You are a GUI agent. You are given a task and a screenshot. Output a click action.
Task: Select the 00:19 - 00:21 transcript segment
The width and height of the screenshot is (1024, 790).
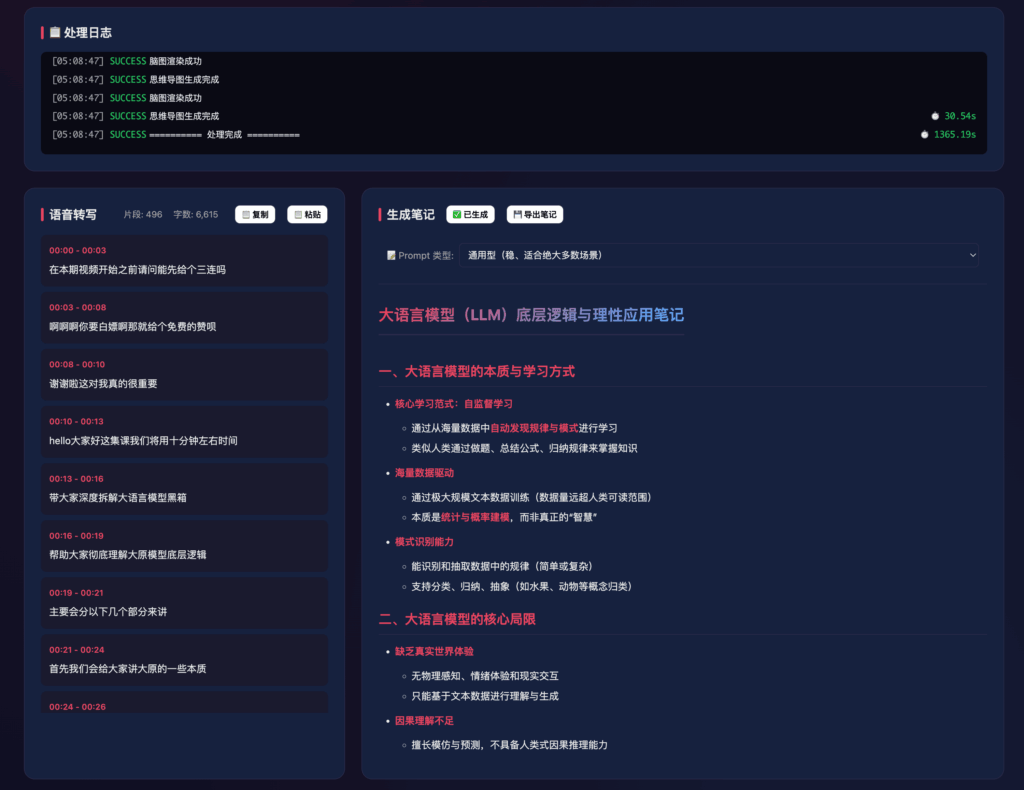point(184,602)
